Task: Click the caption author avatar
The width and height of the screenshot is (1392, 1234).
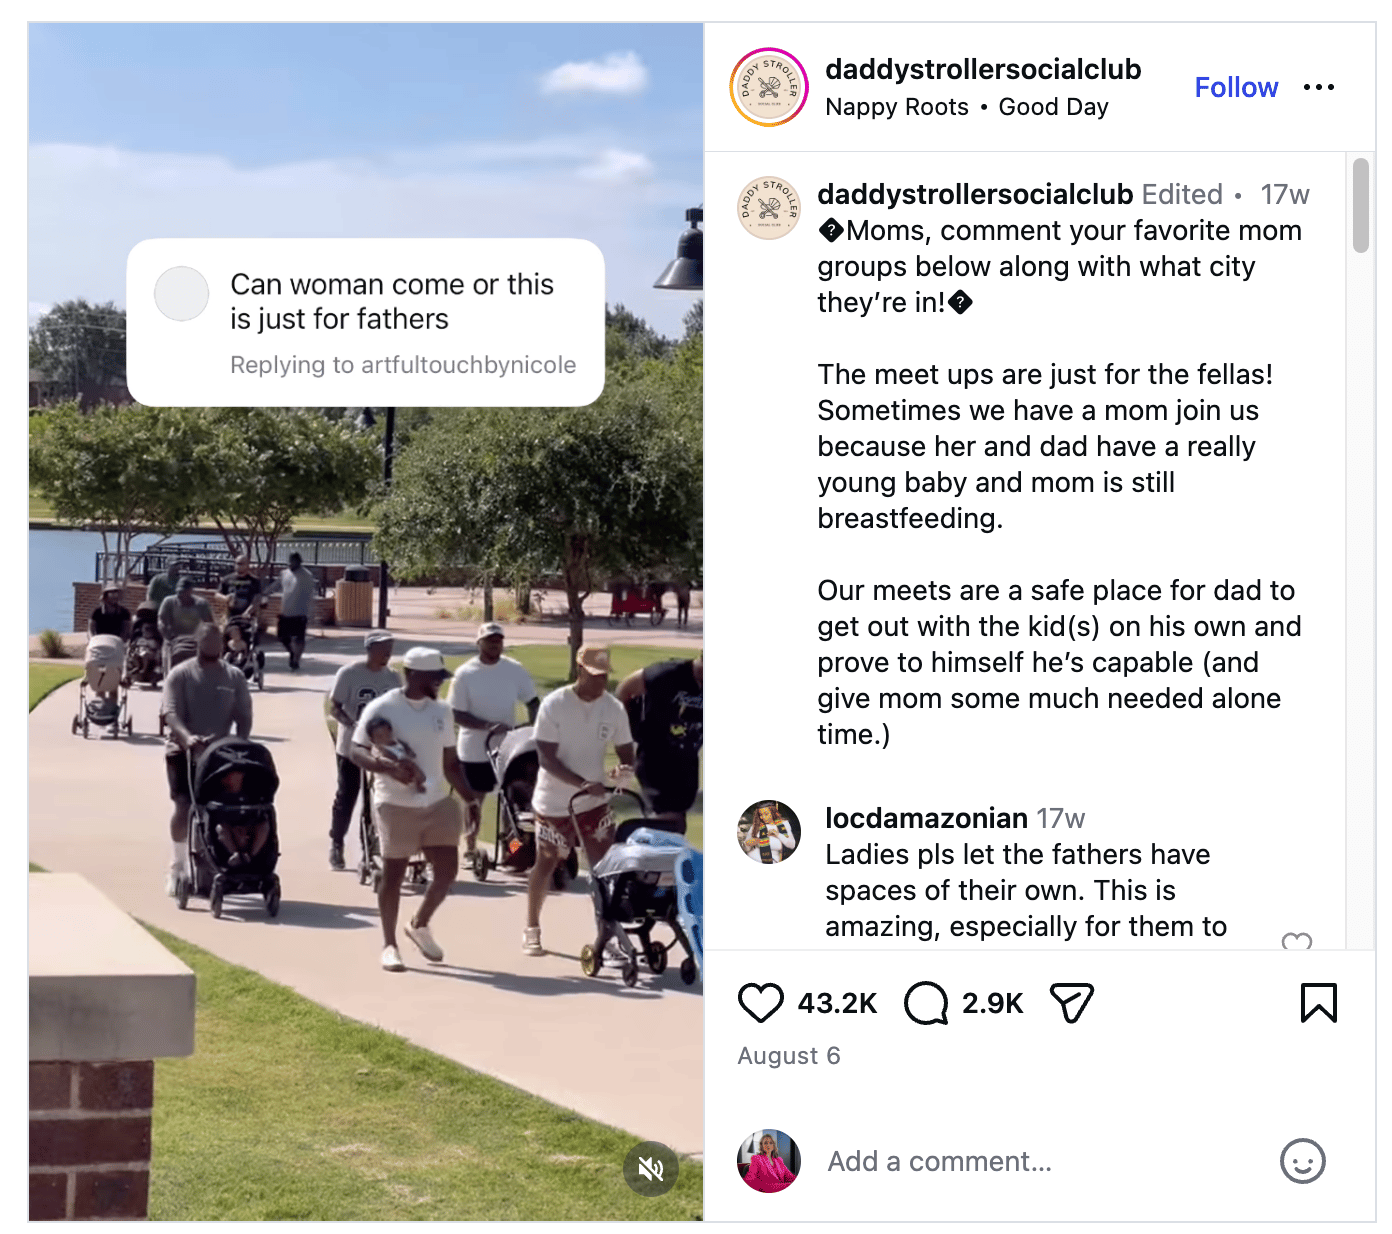Action: click(x=768, y=208)
